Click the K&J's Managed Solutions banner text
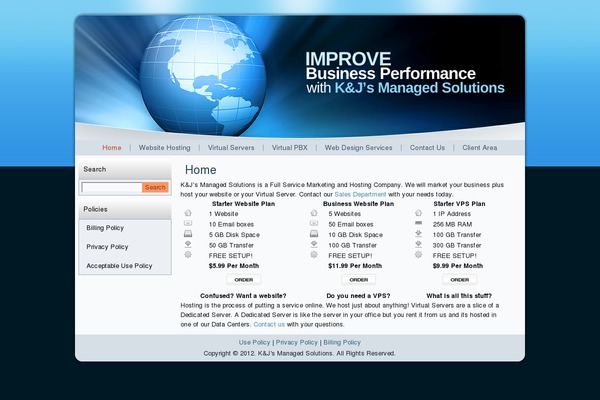 (420, 88)
